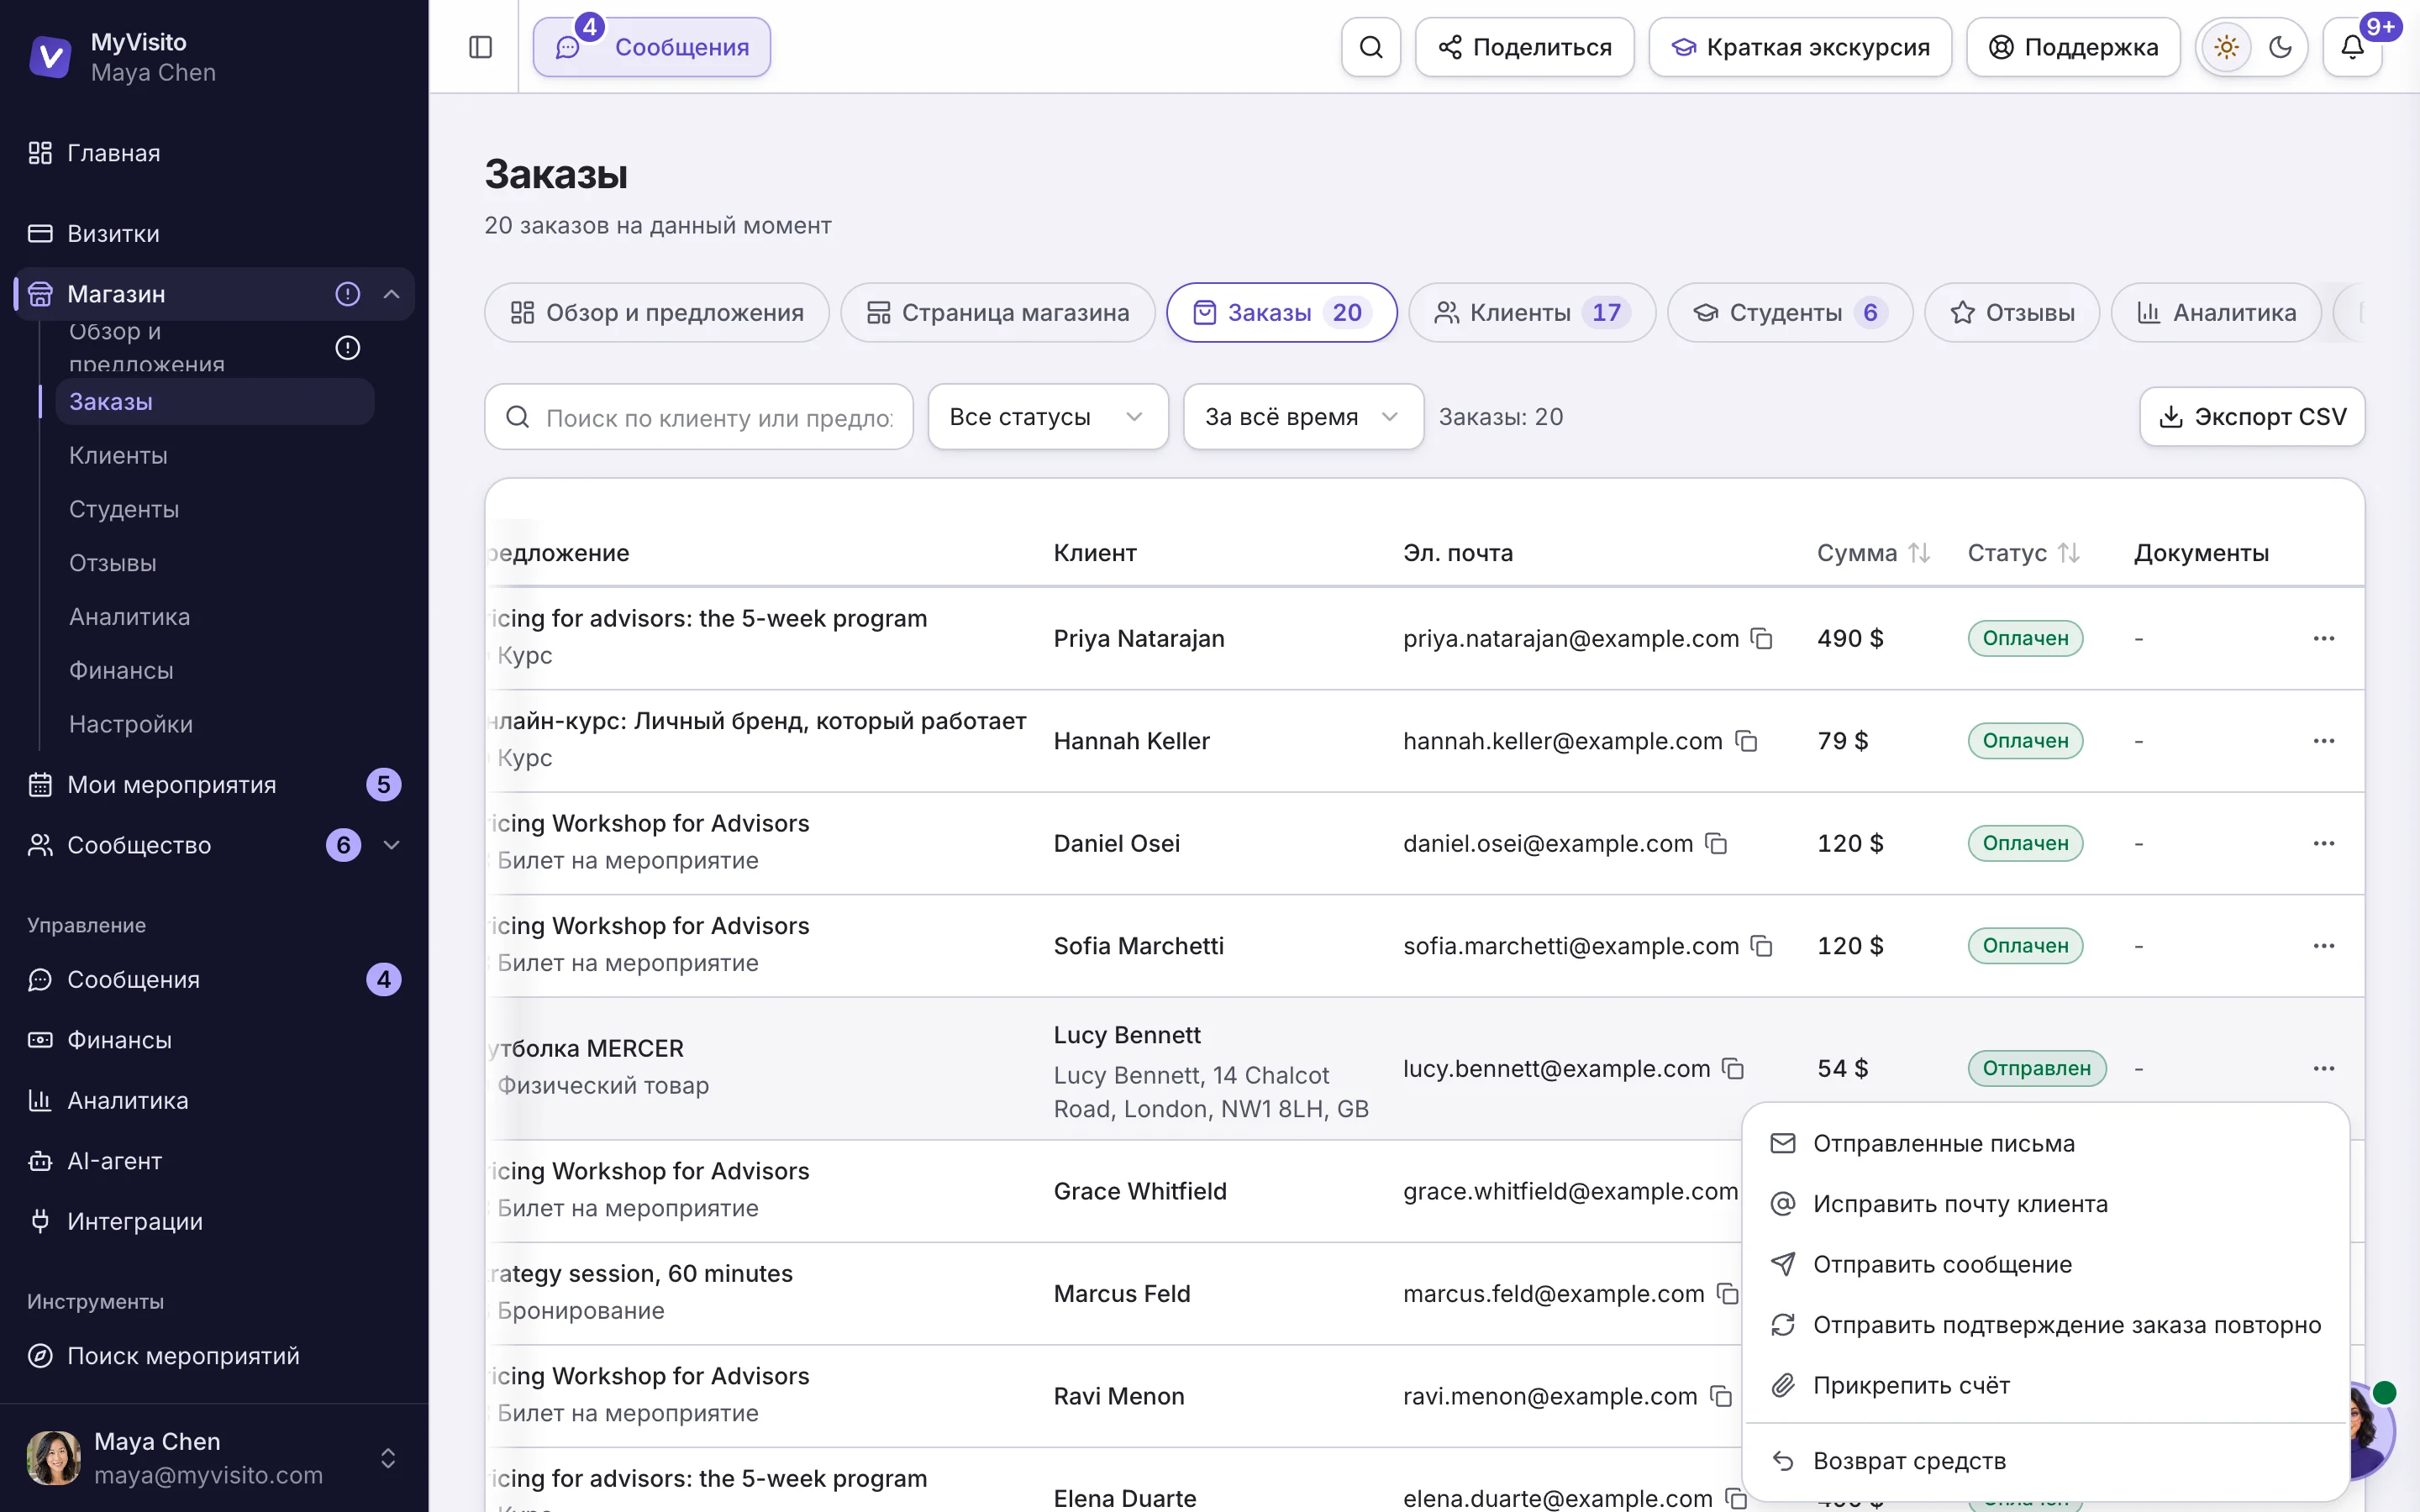Copy hannah.keller@example.com email address
The width and height of the screenshot is (2420, 1512).
tap(1746, 741)
